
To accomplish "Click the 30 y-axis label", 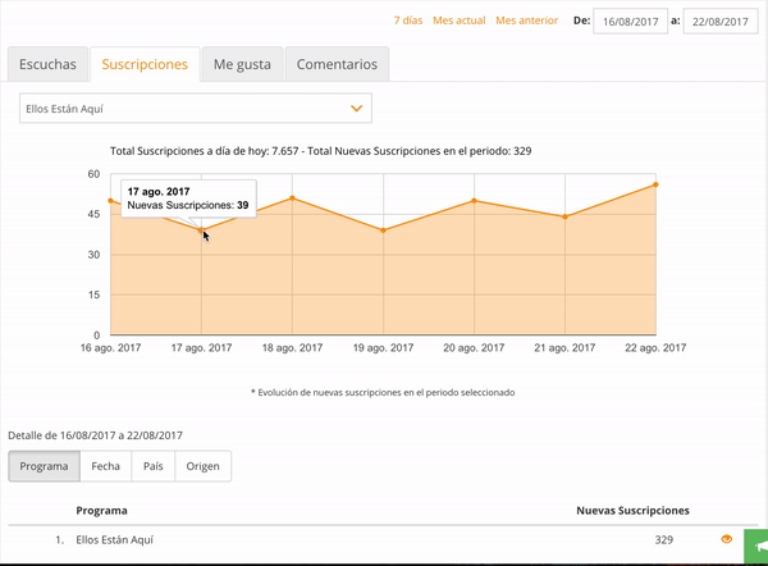I will click(94, 255).
